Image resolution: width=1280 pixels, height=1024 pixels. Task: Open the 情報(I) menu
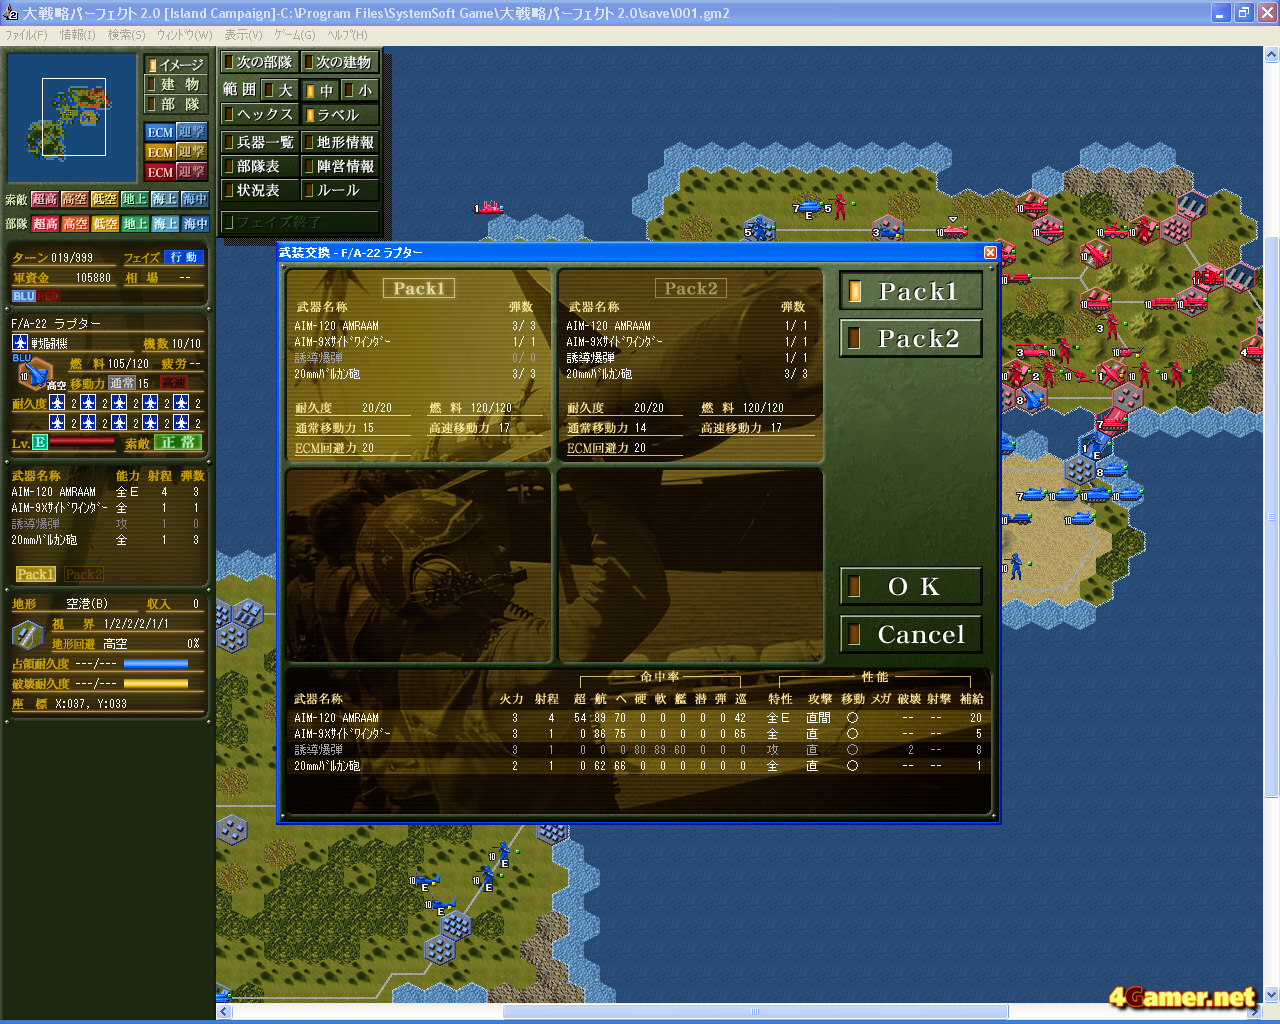[77, 35]
